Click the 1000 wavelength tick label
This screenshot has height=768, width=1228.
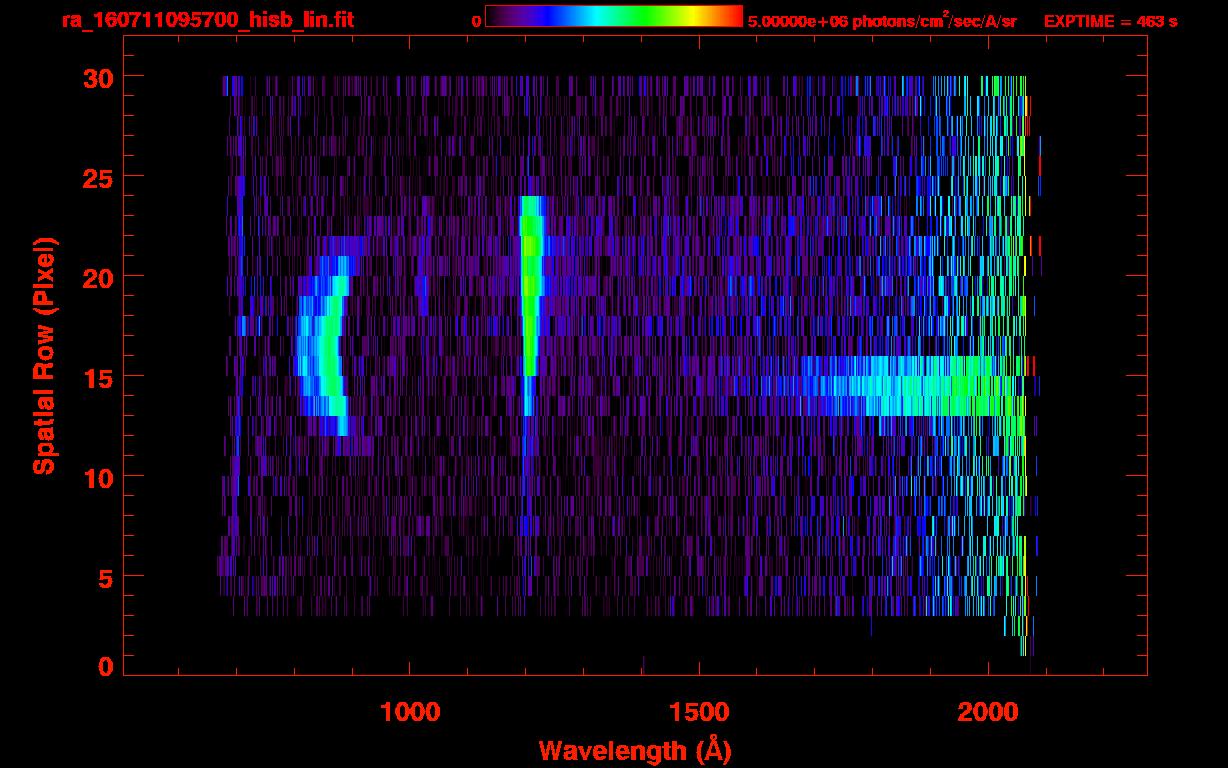(x=410, y=711)
